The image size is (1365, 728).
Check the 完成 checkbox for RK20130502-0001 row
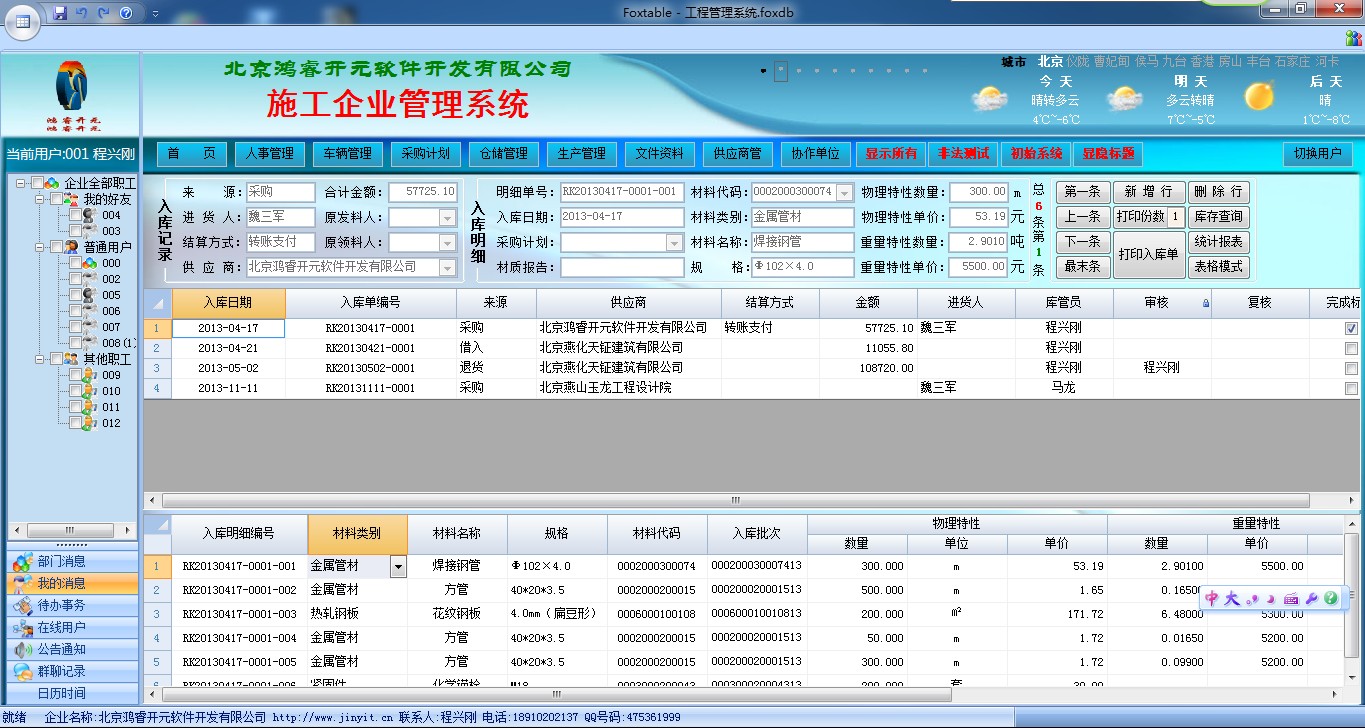coord(1352,368)
